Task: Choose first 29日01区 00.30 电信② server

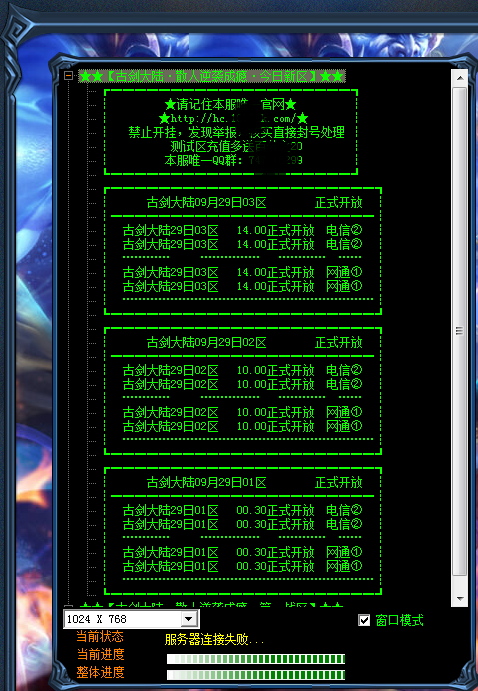Action: click(x=242, y=510)
